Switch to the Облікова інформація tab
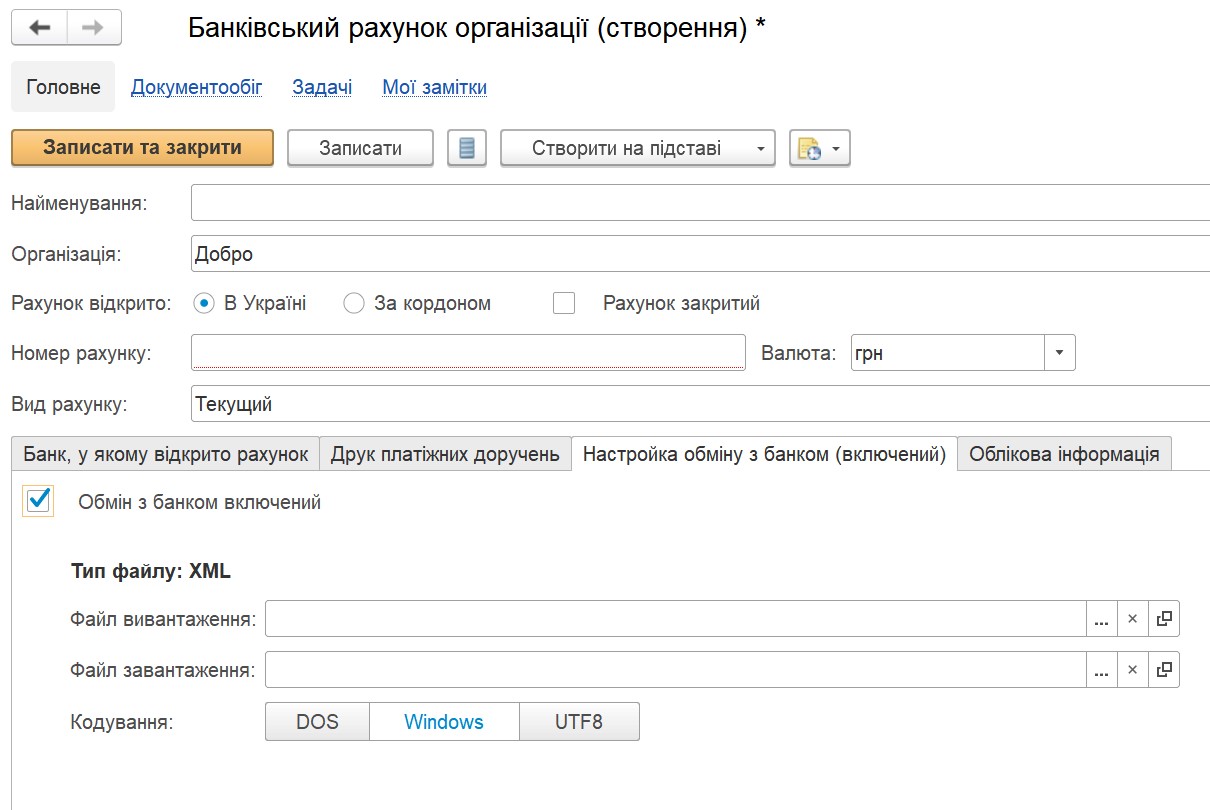Viewport: 1210px width, 810px height. click(1064, 454)
